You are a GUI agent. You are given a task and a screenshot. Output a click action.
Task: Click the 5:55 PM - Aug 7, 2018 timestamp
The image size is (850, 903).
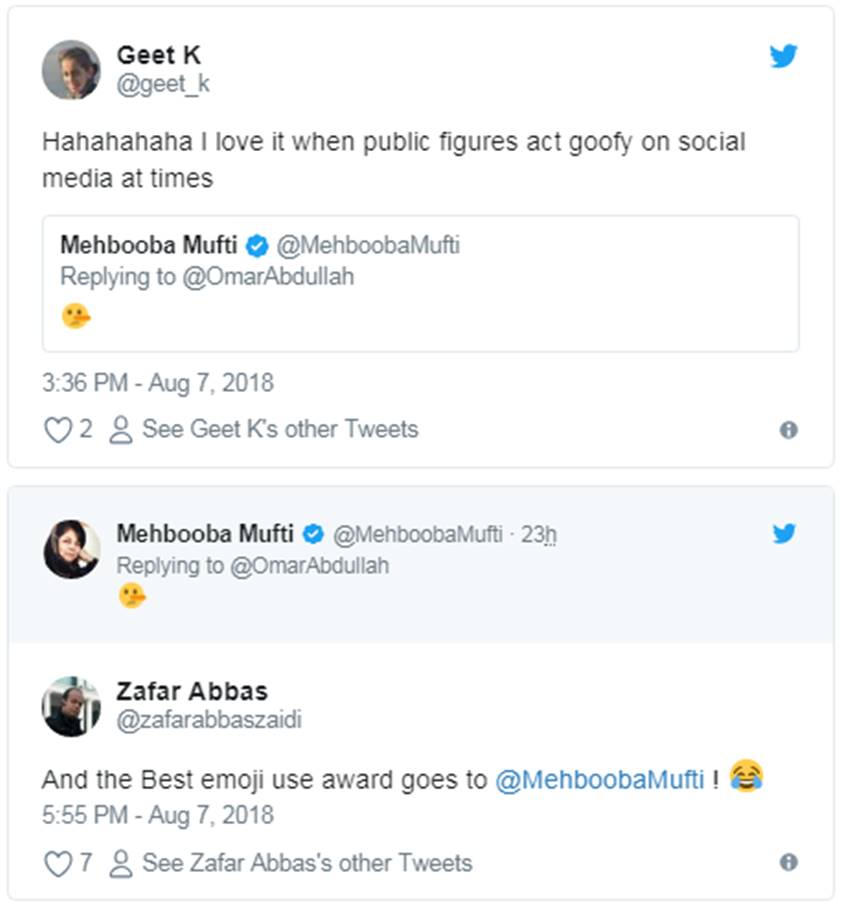pyautogui.click(x=157, y=814)
